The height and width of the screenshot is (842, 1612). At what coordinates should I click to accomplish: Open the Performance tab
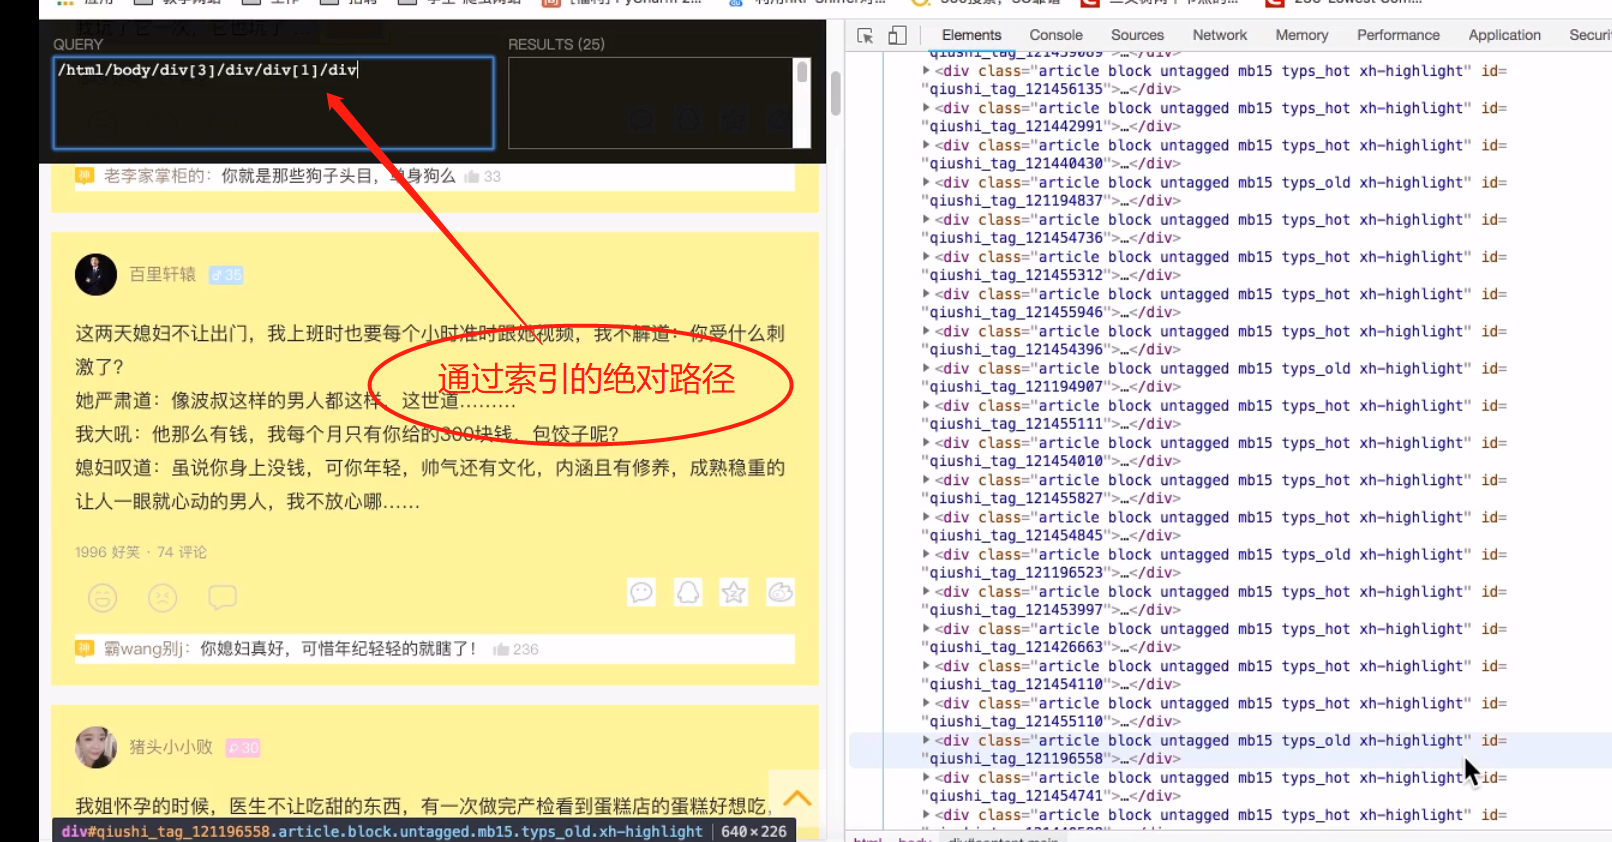point(1398,35)
